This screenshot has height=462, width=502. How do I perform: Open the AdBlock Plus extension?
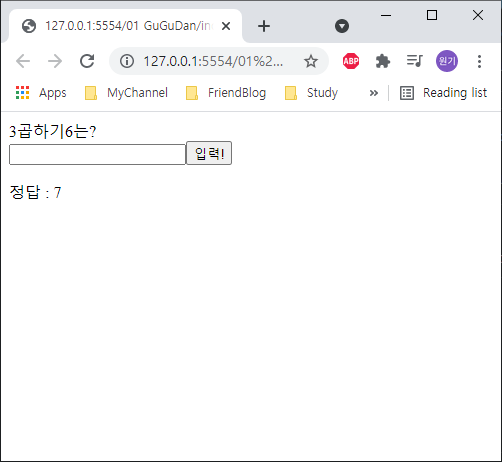coord(351,61)
